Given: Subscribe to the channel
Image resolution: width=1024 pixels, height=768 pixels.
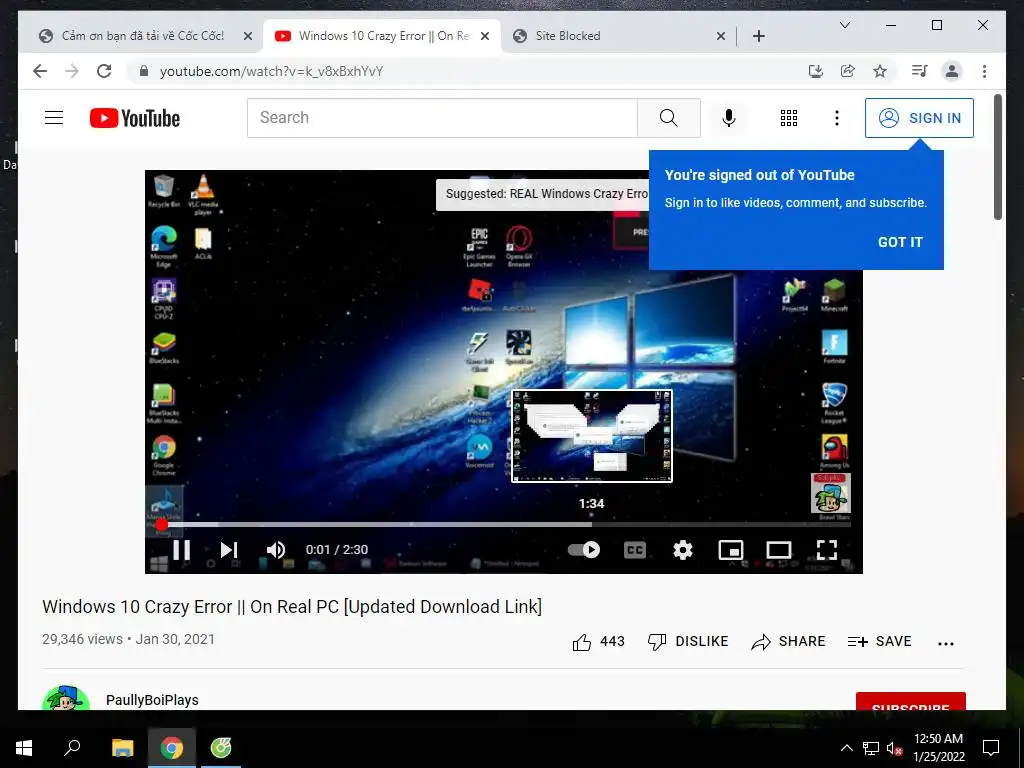Looking at the screenshot, I should click(x=910, y=701).
